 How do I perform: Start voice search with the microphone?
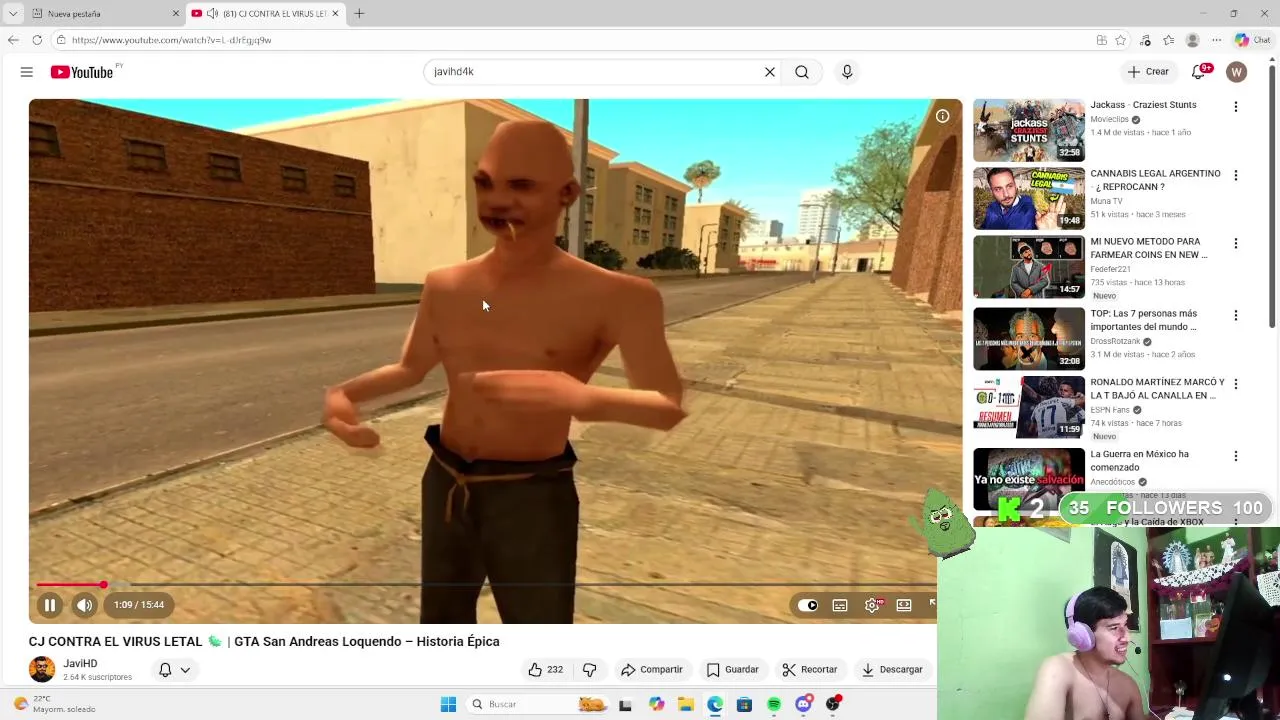click(847, 72)
